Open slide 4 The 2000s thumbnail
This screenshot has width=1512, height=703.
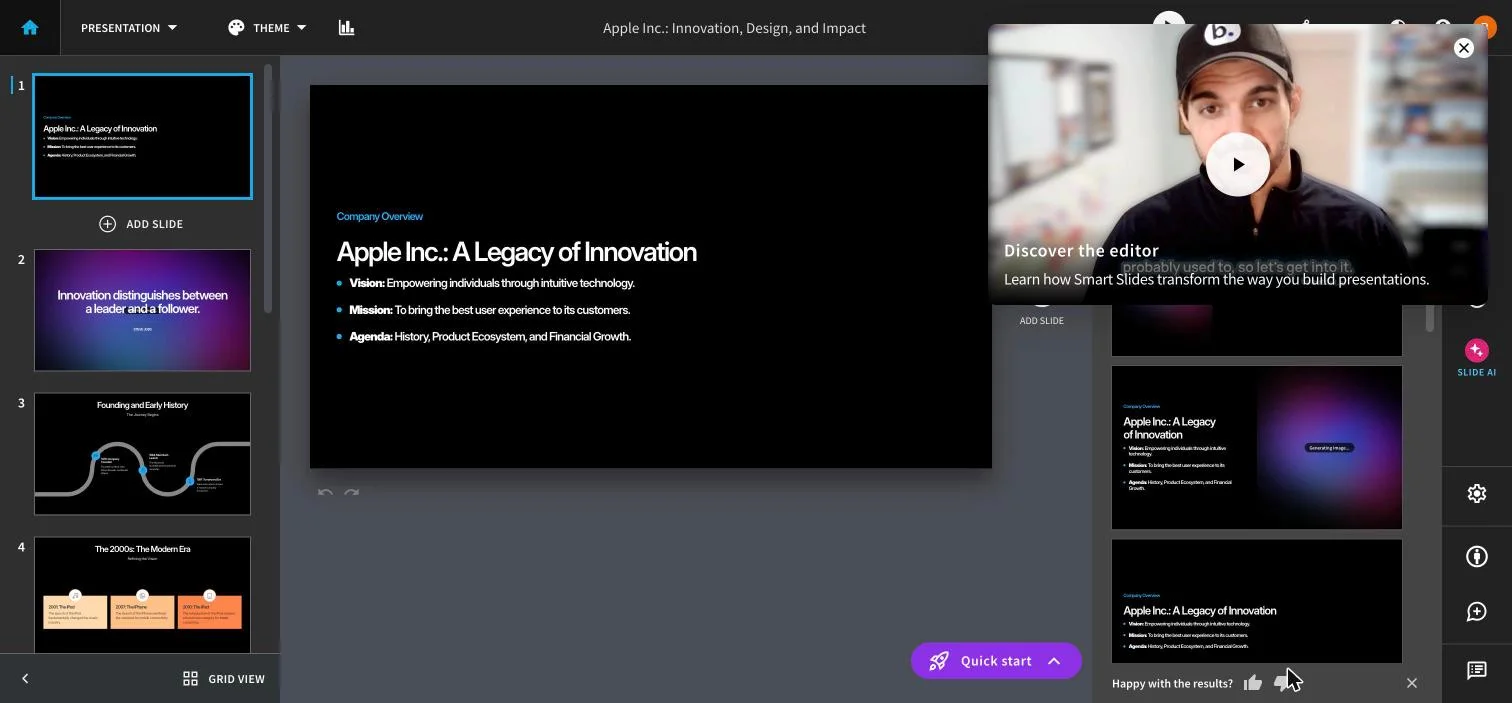click(142, 593)
